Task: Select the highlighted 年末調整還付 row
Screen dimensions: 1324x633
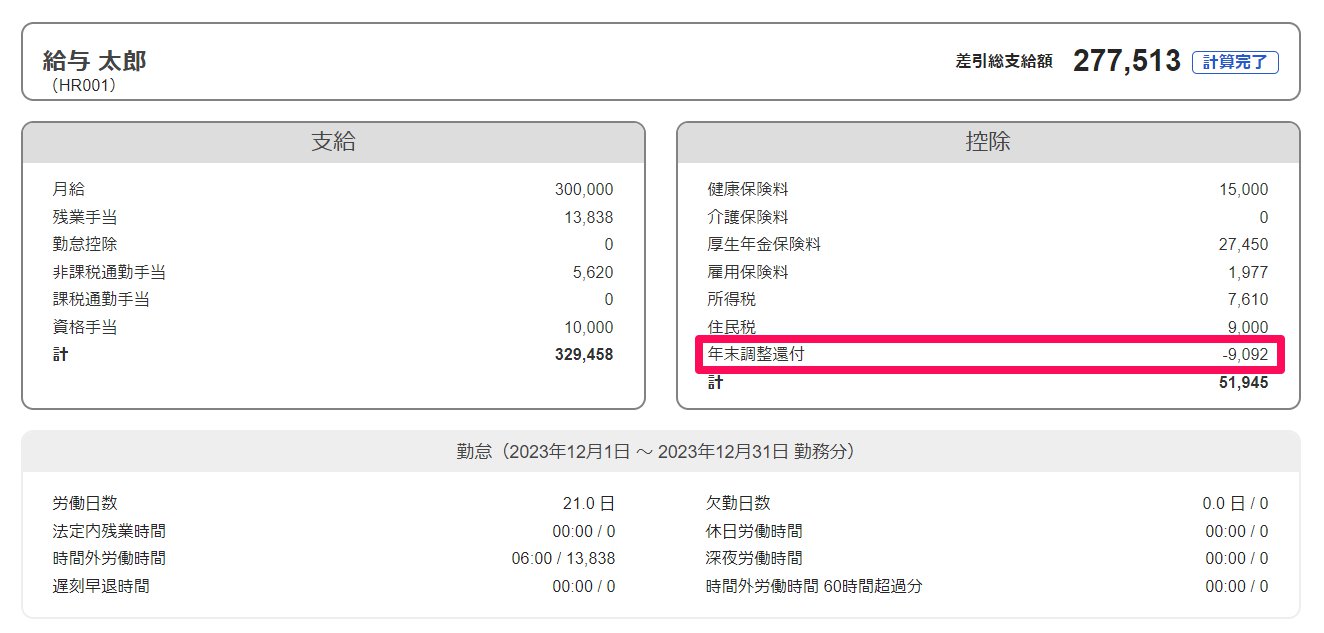Action: [x=988, y=354]
